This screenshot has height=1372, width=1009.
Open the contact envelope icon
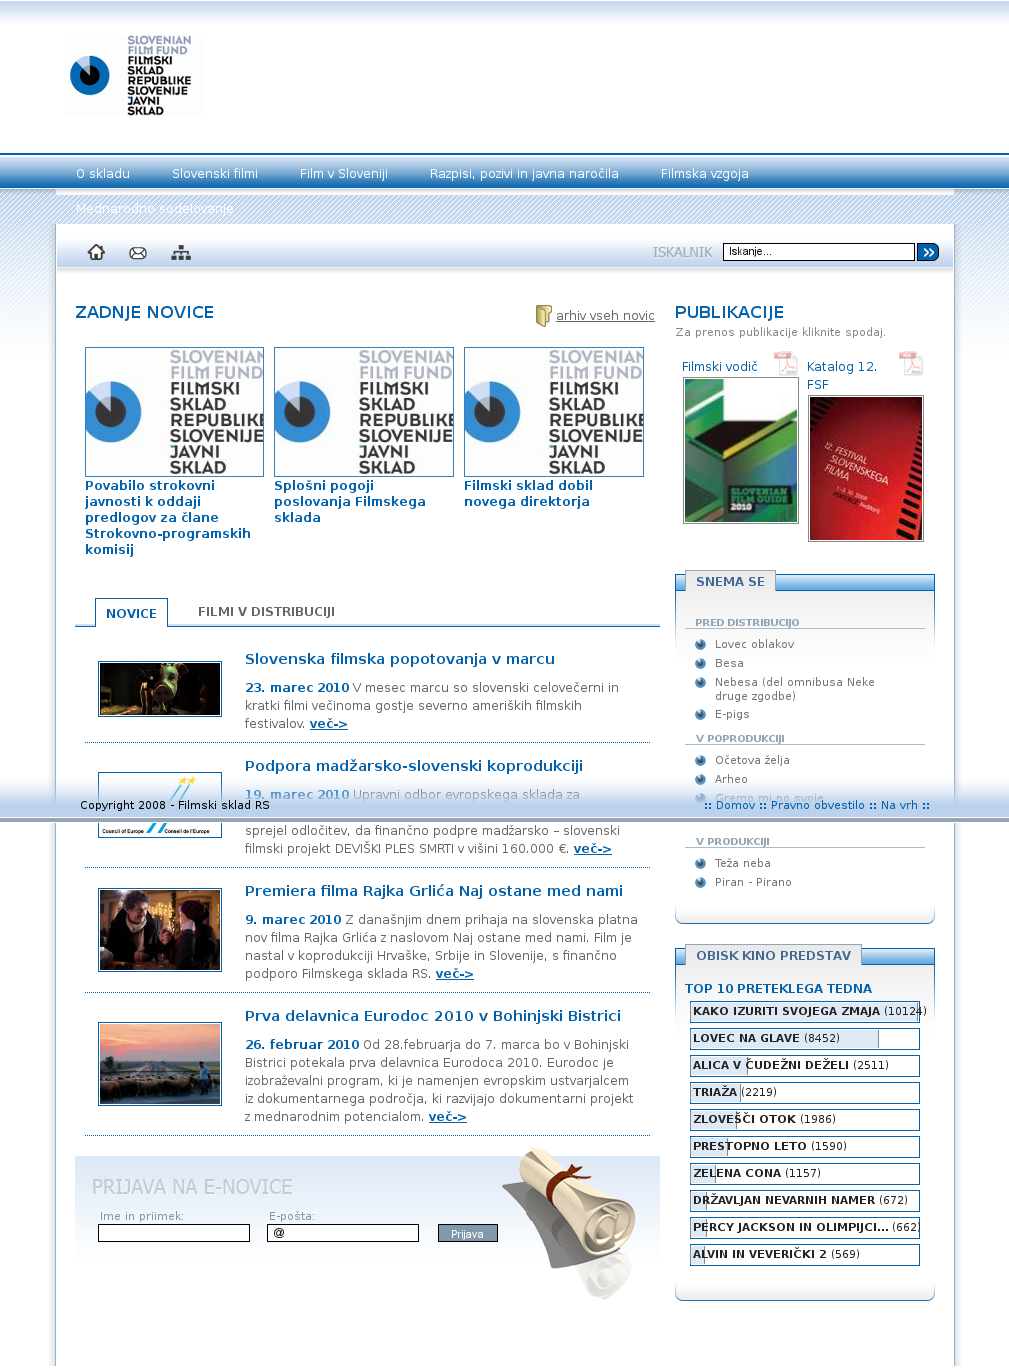pyautogui.click(x=138, y=253)
